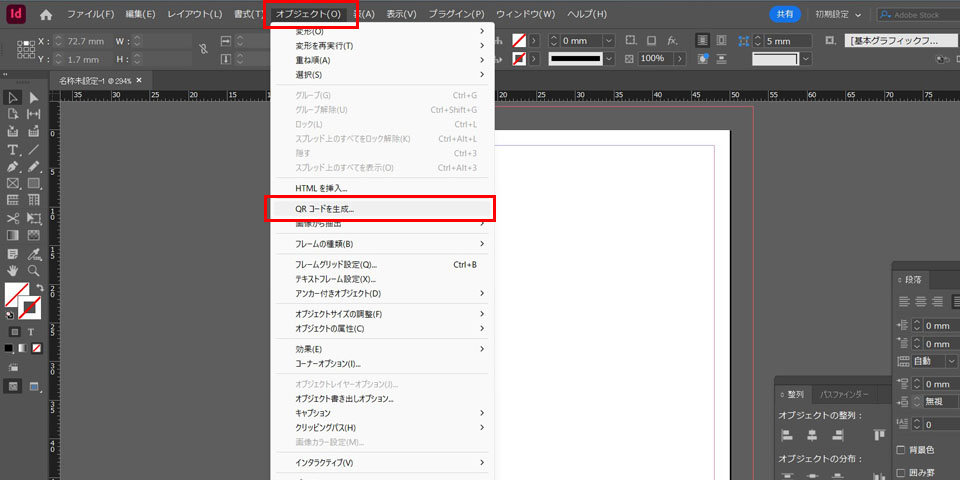Click the fx effects icon in control bar
This screenshot has height=480, width=960.
click(672, 40)
